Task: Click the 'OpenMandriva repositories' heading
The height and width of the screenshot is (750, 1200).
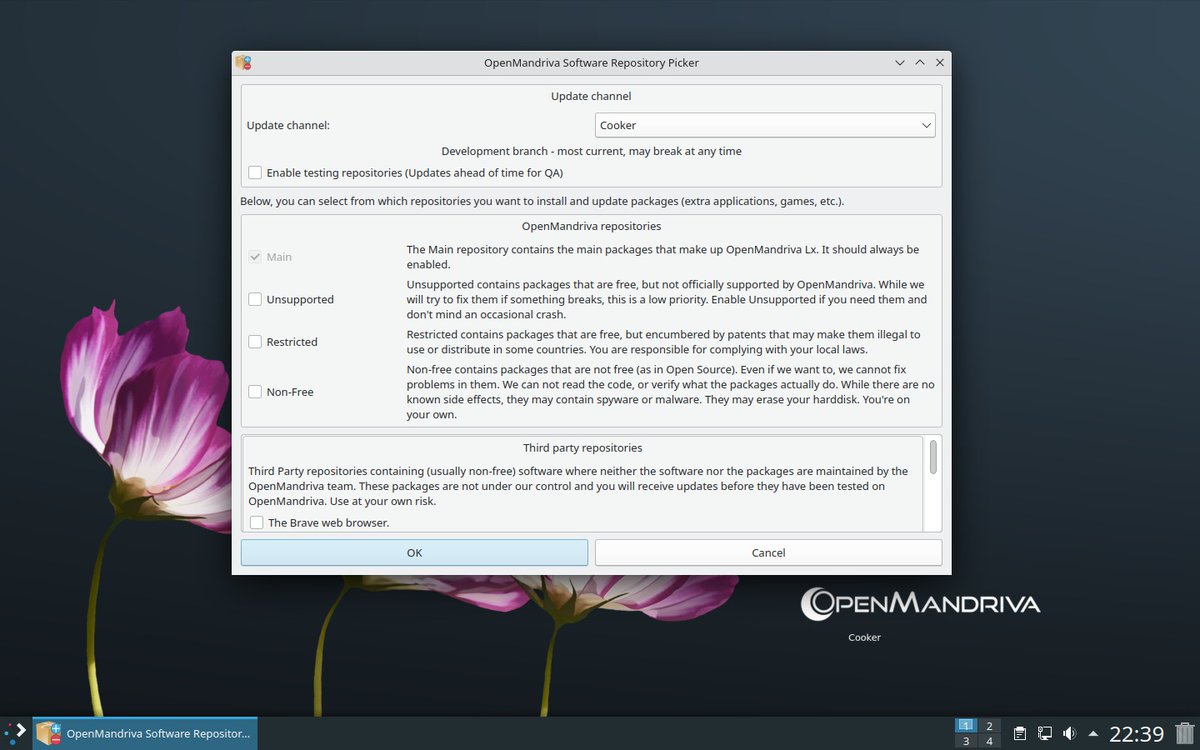Action: click(591, 226)
